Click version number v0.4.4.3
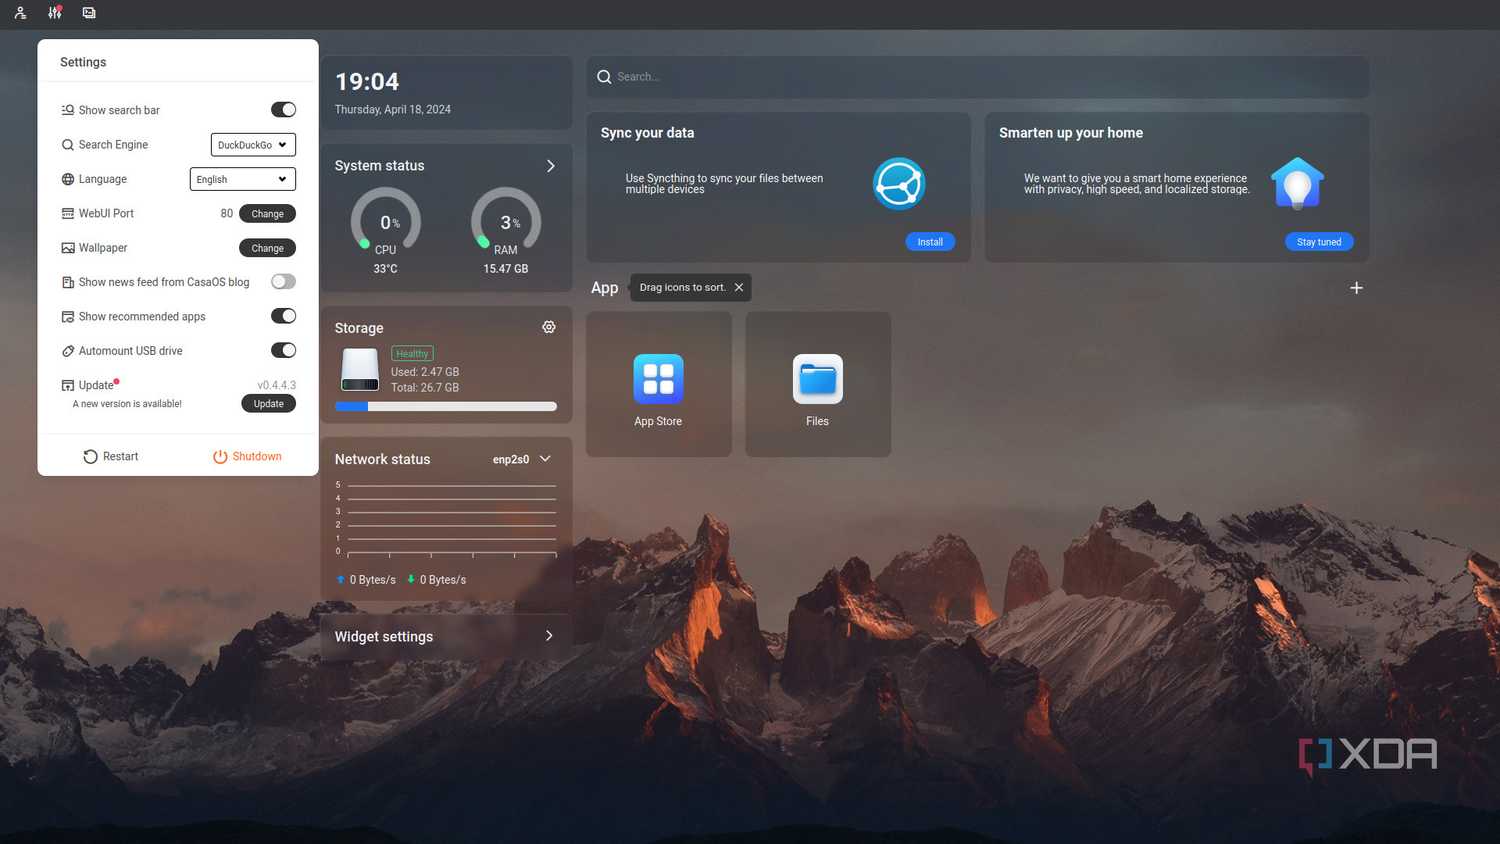Image resolution: width=1500 pixels, height=844 pixels. (x=276, y=385)
